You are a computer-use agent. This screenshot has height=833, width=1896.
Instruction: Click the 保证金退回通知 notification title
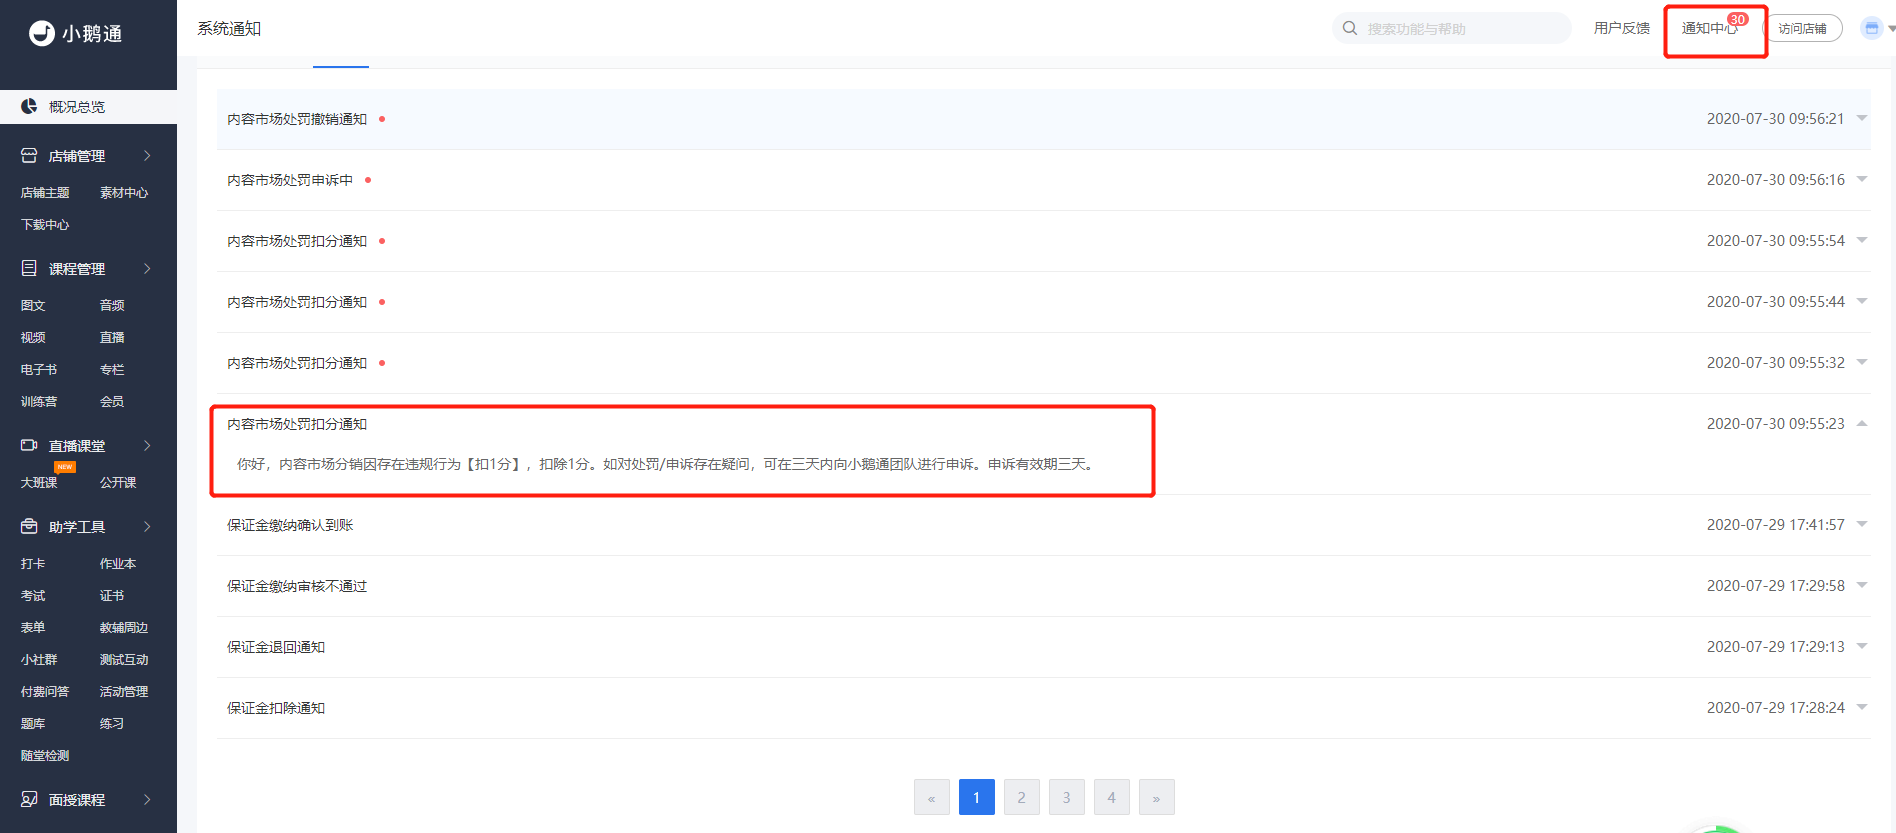[276, 647]
